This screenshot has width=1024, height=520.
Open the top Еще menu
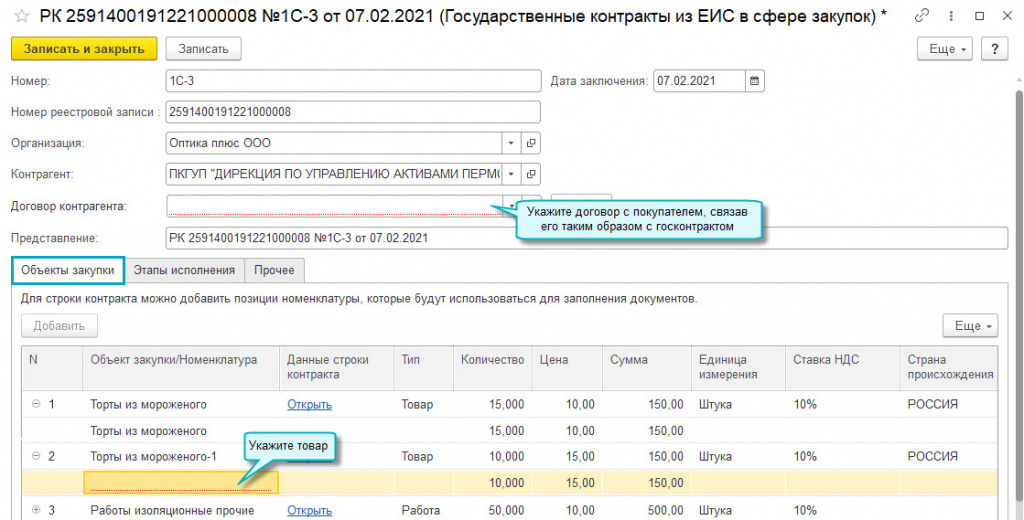tap(945, 49)
